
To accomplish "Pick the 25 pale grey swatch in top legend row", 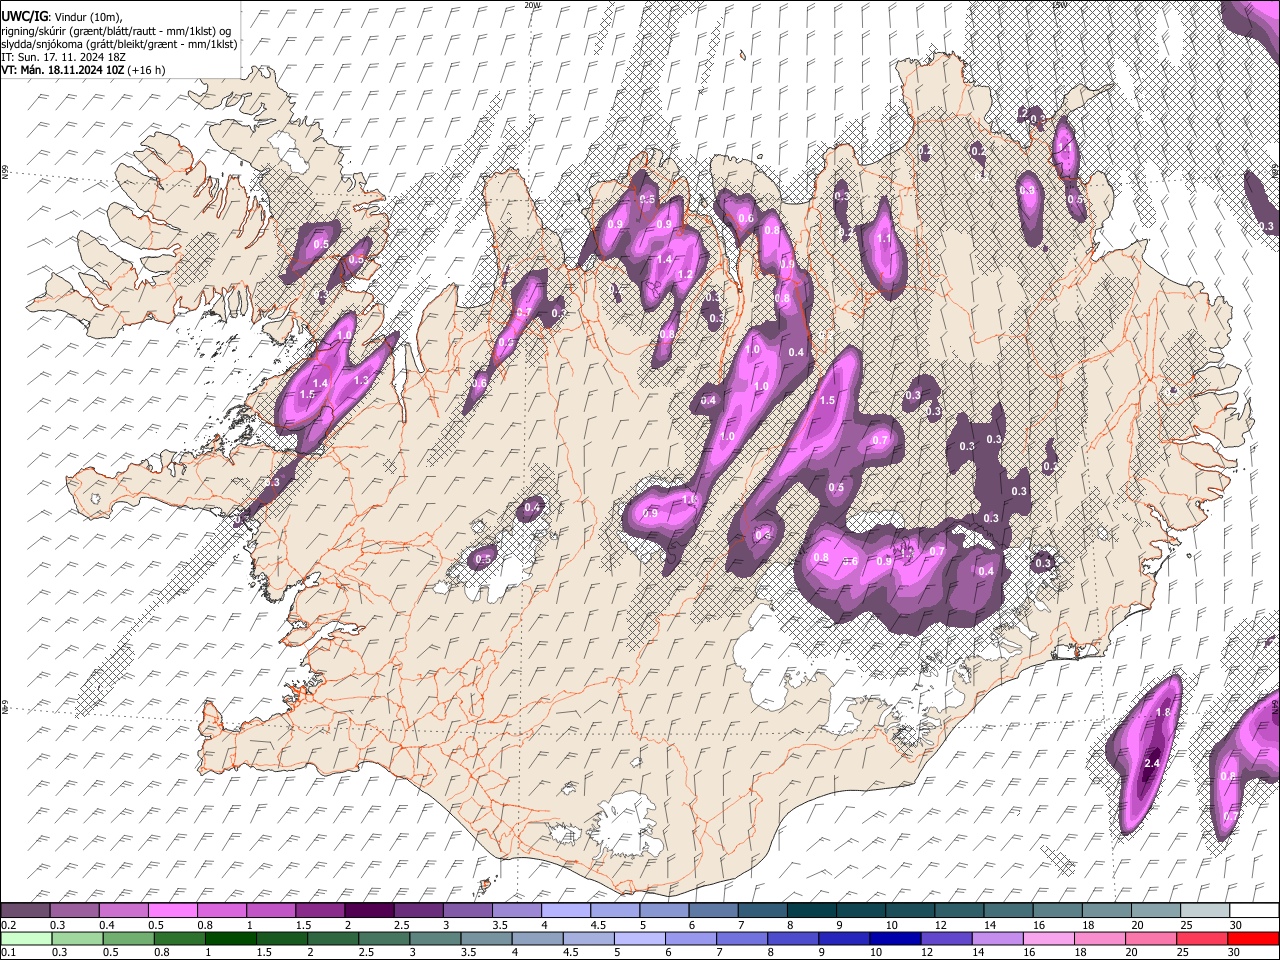I will click(1205, 911).
